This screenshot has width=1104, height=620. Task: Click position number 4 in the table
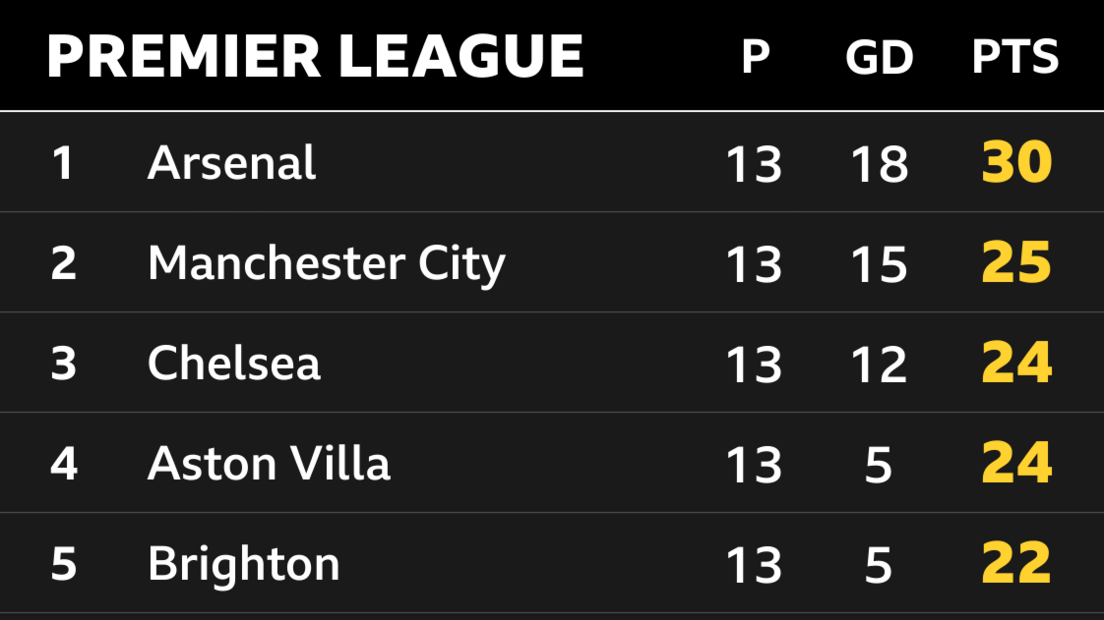[x=63, y=464]
